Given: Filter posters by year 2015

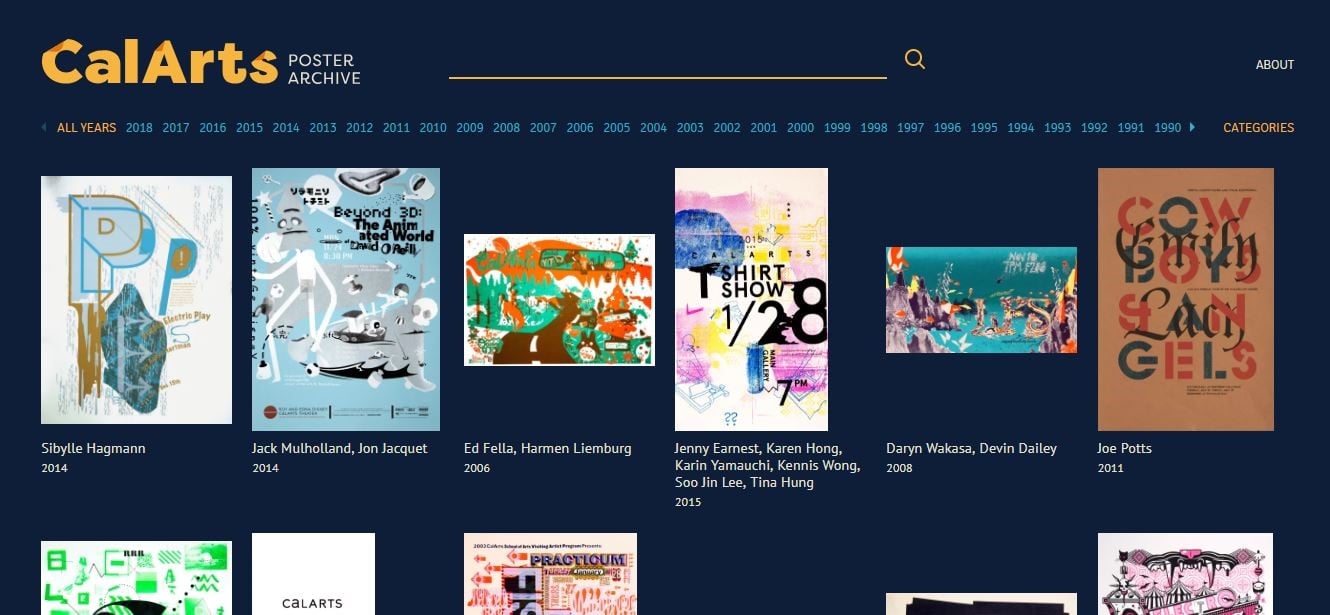Looking at the screenshot, I should (250, 128).
